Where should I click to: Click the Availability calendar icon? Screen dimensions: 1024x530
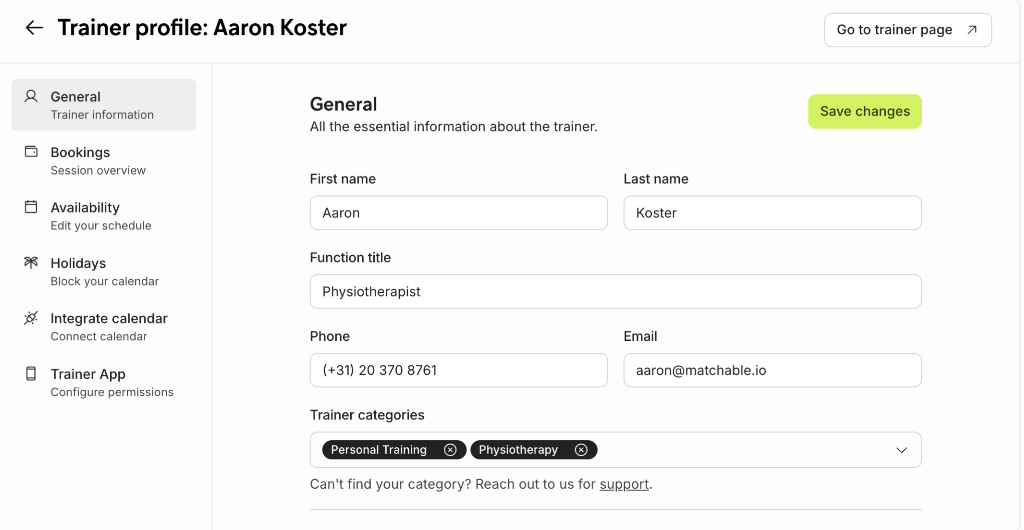click(x=31, y=207)
